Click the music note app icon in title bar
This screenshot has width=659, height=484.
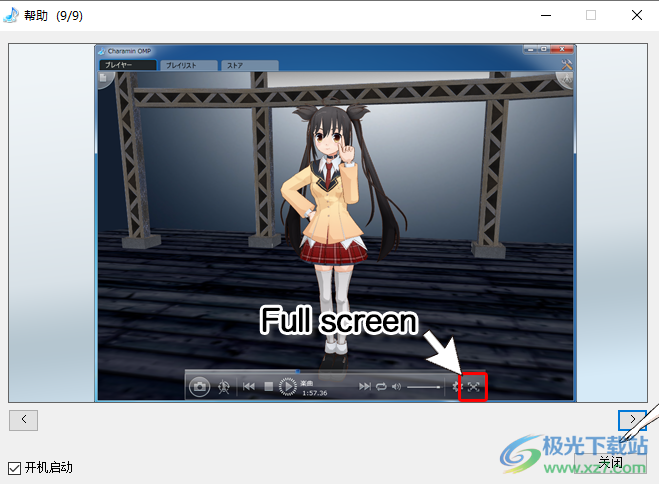11,15
